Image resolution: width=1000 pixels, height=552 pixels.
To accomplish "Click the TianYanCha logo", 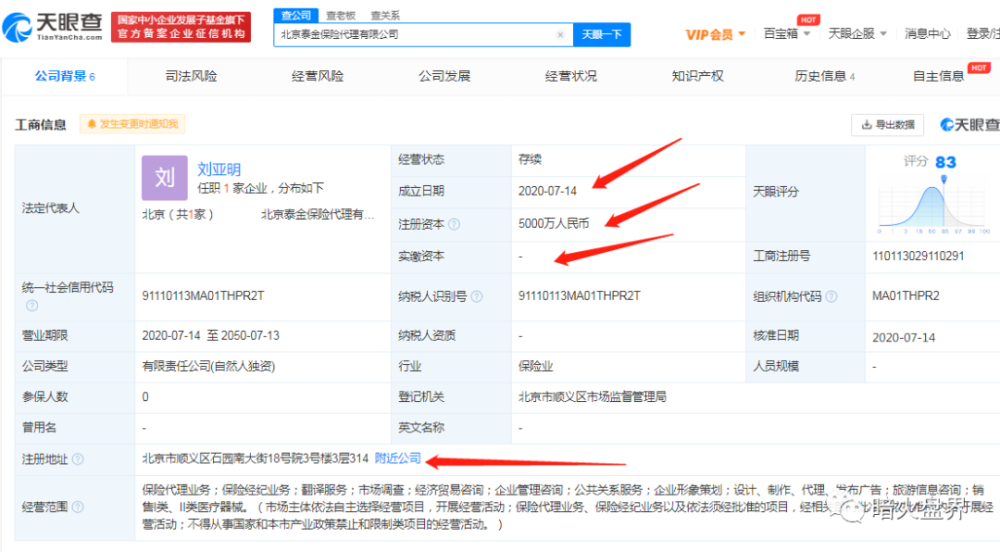I will (x=53, y=27).
